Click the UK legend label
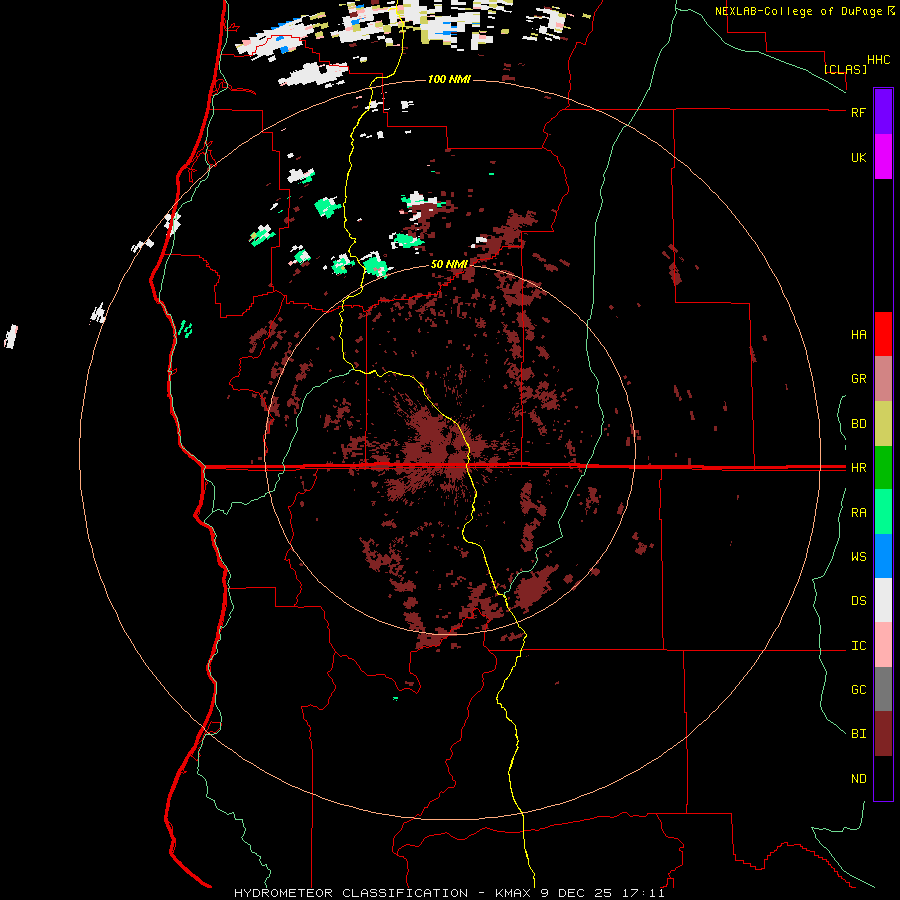 click(858, 158)
